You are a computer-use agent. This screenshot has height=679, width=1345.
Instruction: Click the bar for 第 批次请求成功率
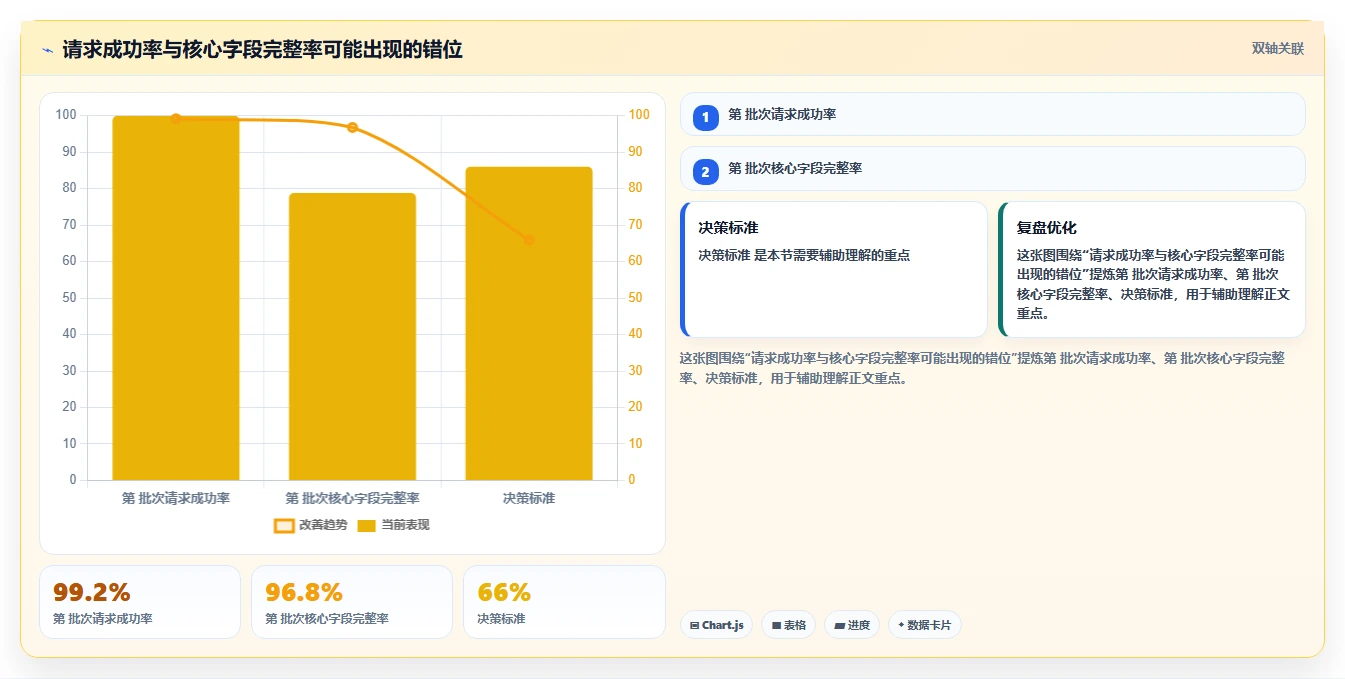coord(176,298)
